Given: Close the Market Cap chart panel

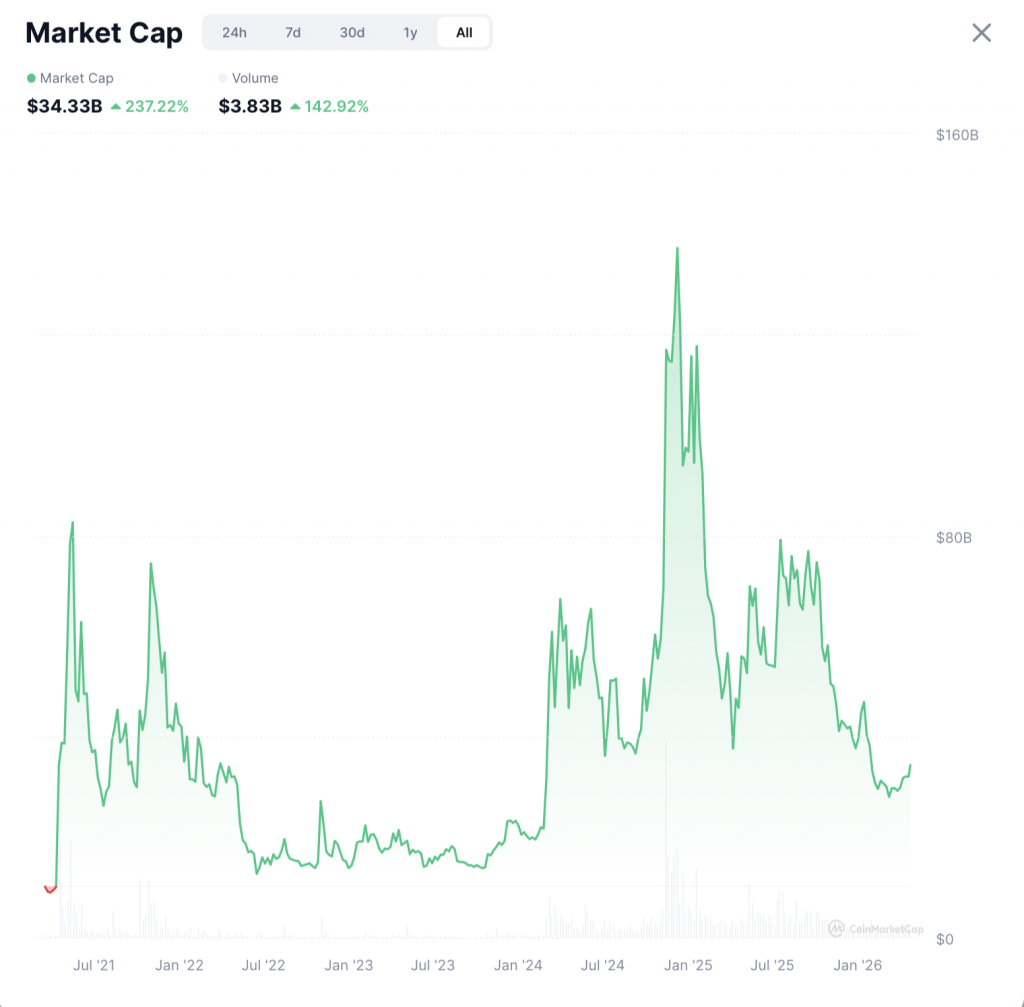Looking at the screenshot, I should click(982, 33).
